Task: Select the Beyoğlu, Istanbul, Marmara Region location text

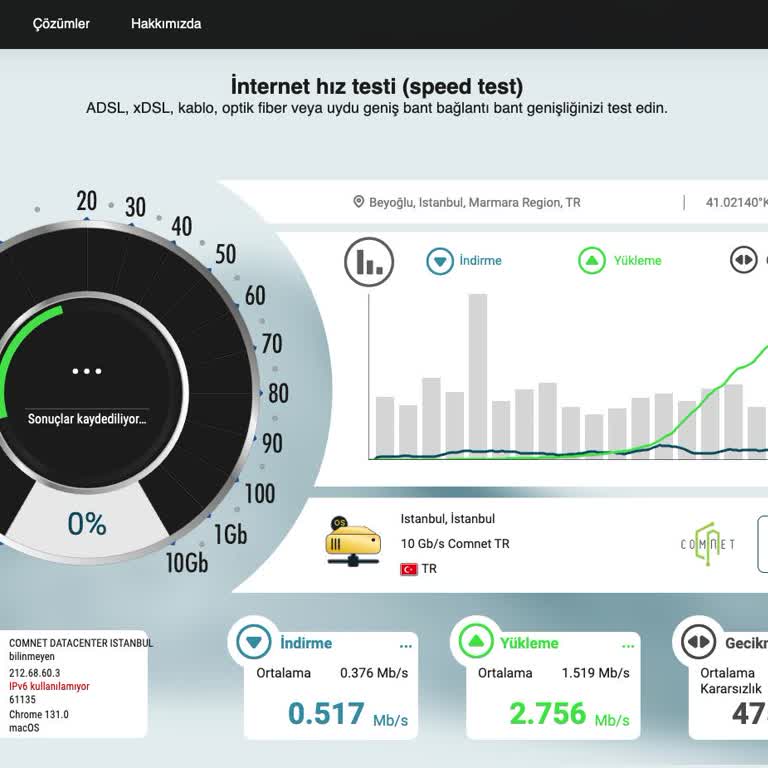Action: (x=474, y=202)
